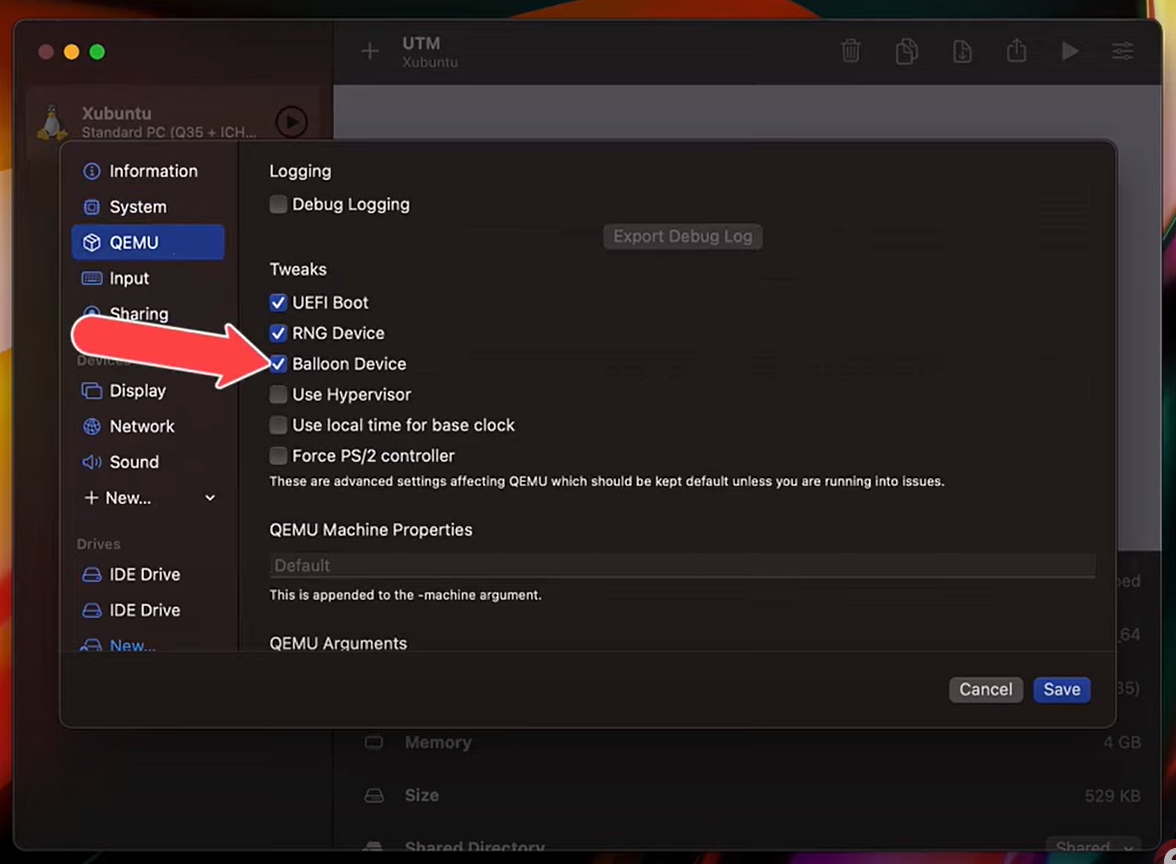Click the QEMU cube icon
This screenshot has width=1176, height=864.
(92, 242)
